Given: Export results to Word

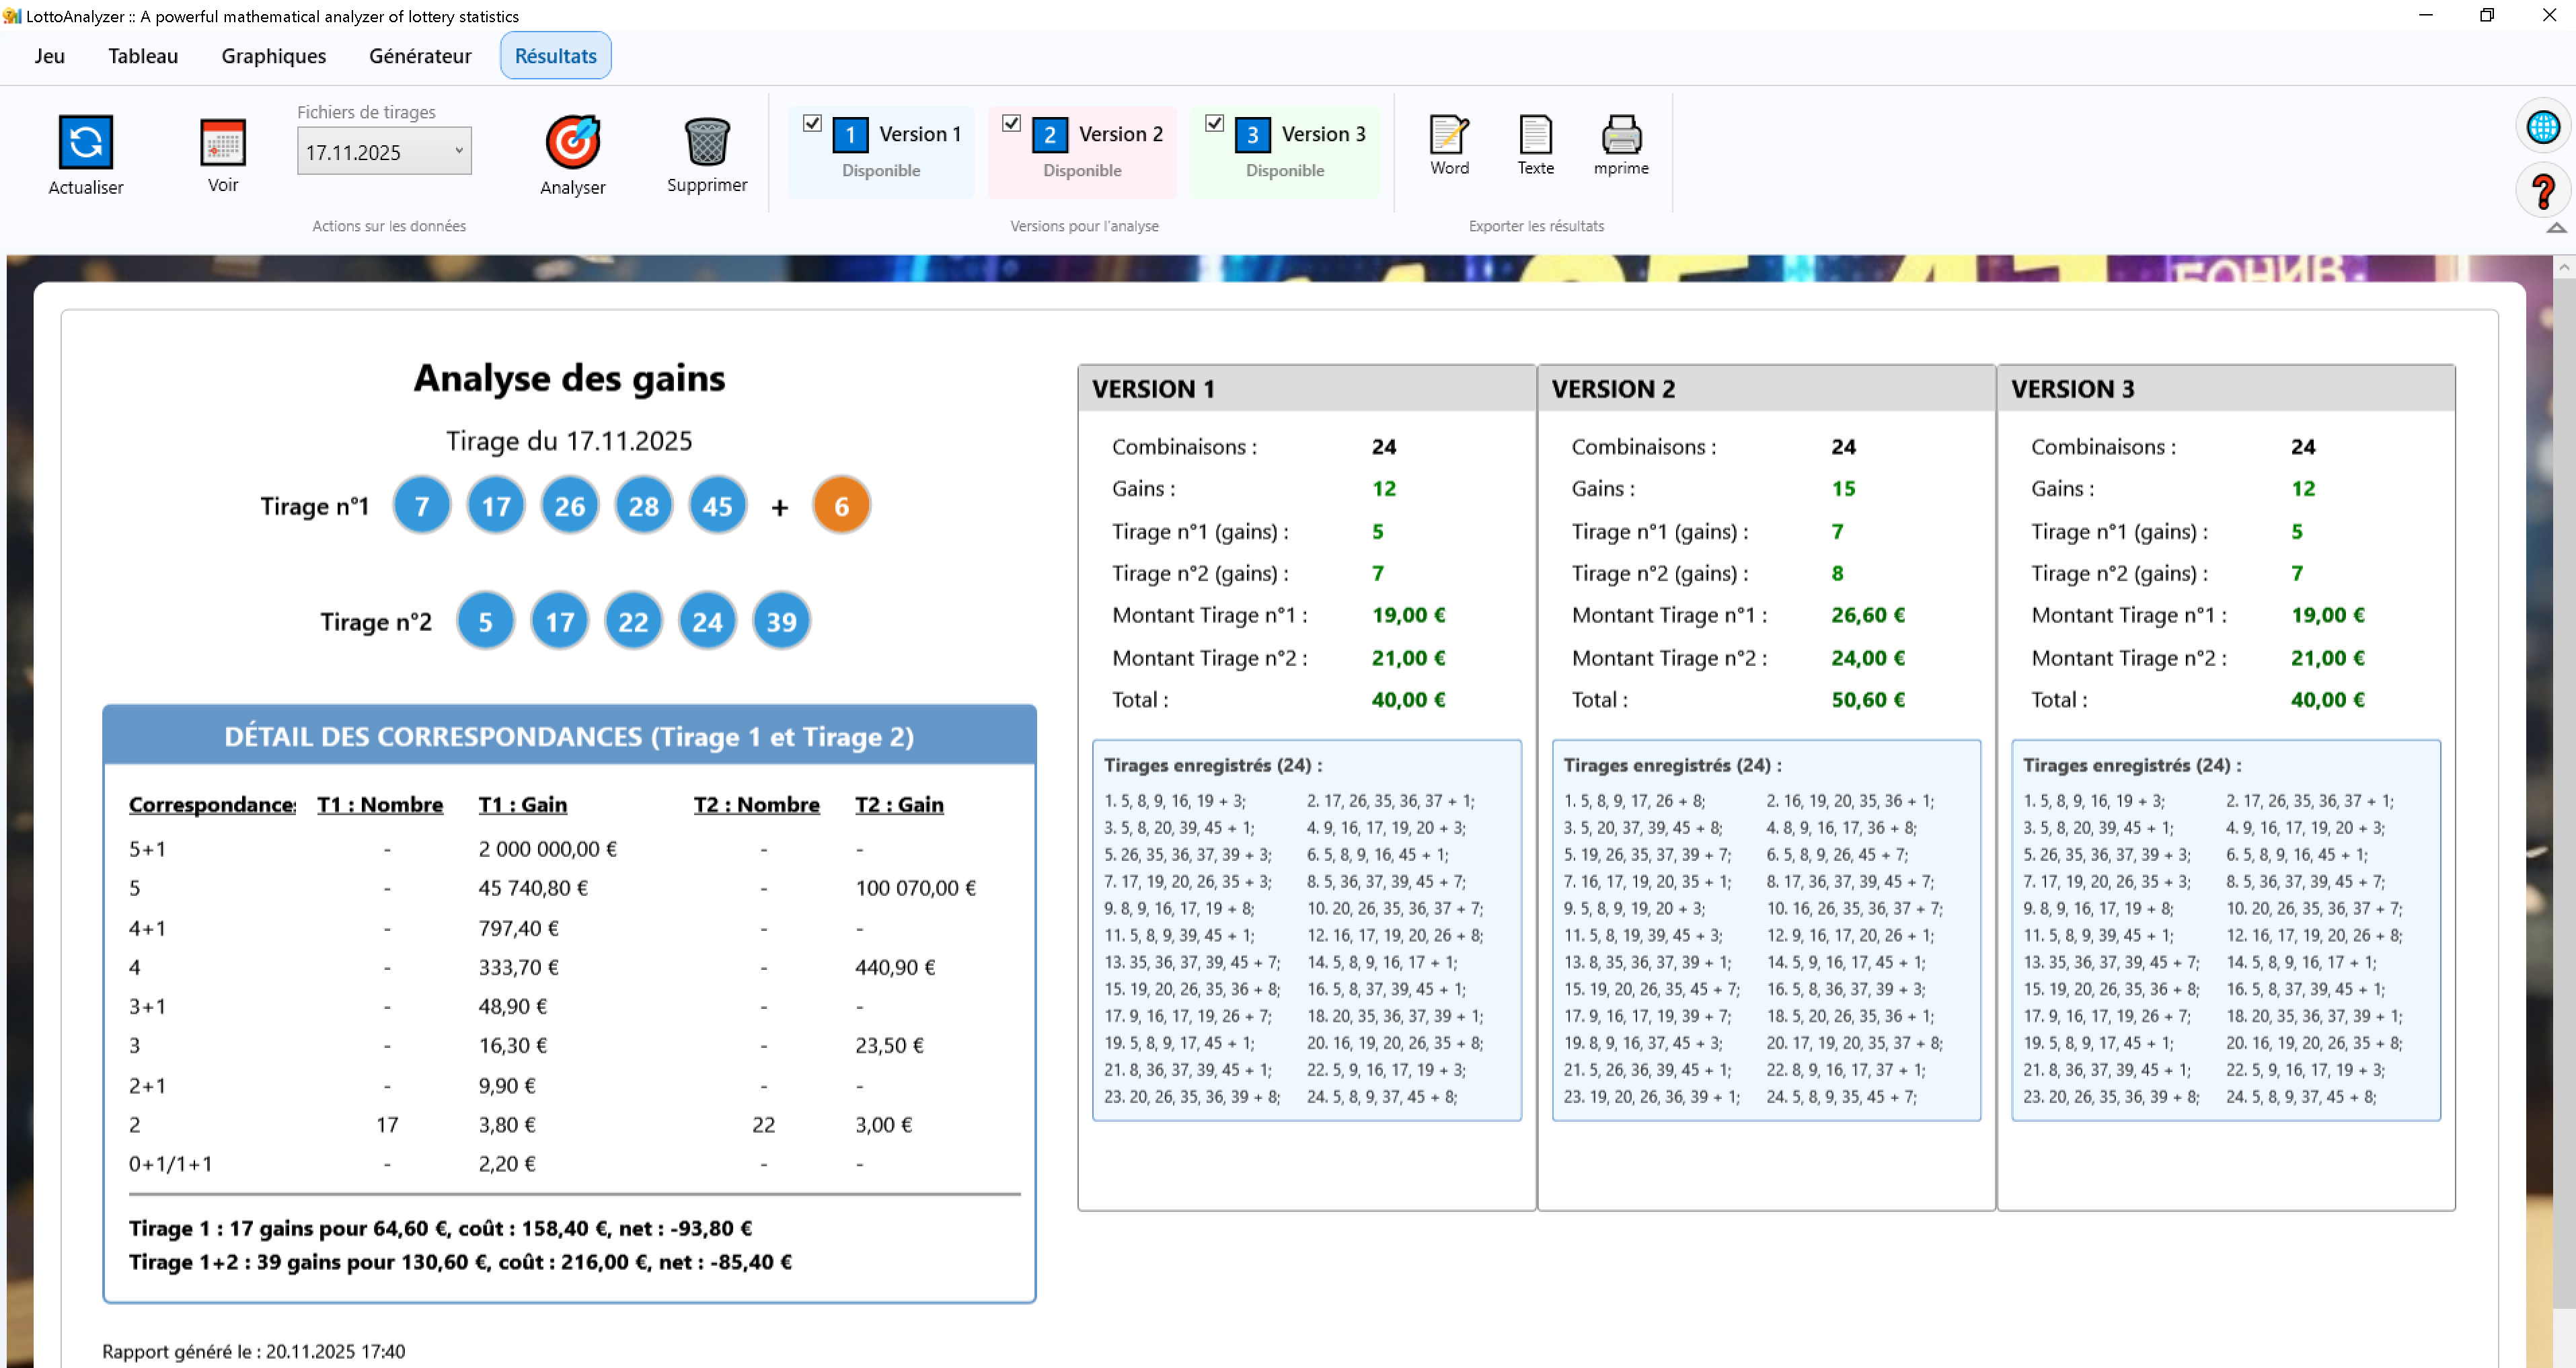Looking at the screenshot, I should pos(1448,135).
